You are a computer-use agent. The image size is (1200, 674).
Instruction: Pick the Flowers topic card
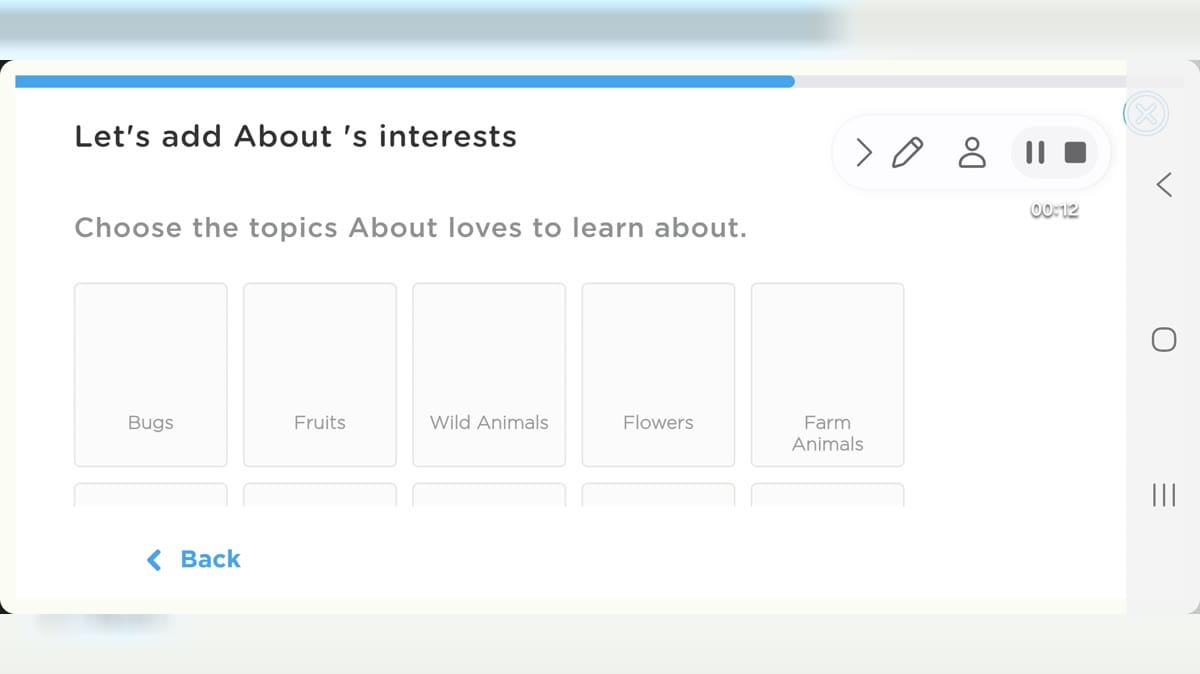point(658,375)
